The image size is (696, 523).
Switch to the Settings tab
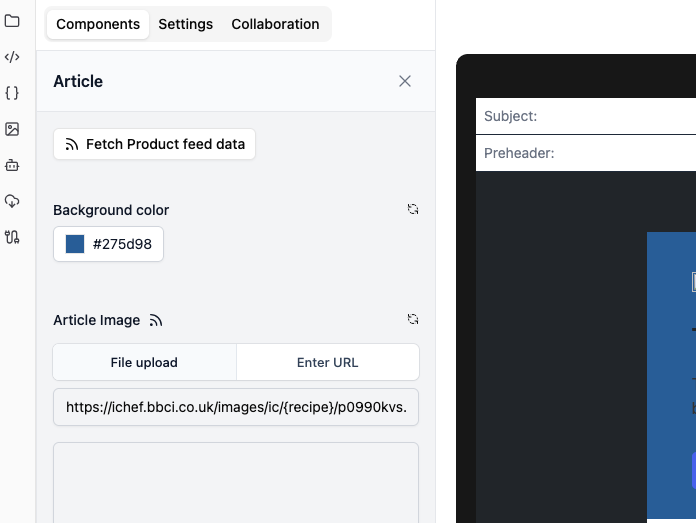185,24
